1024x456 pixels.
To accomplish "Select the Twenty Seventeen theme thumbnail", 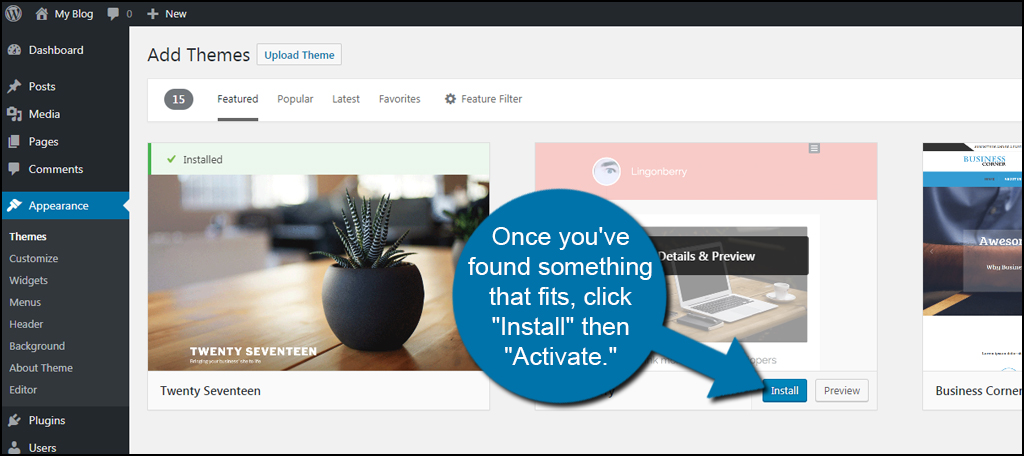I will coord(319,272).
